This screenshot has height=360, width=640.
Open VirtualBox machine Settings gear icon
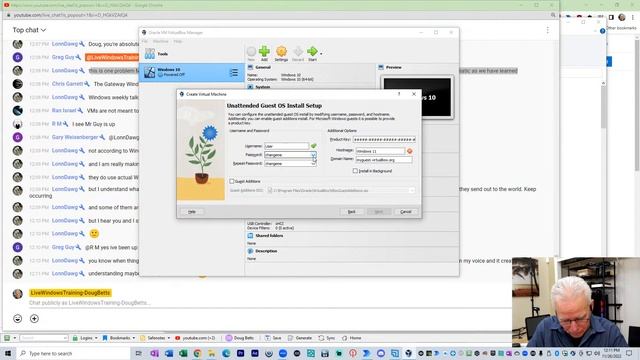(281, 51)
